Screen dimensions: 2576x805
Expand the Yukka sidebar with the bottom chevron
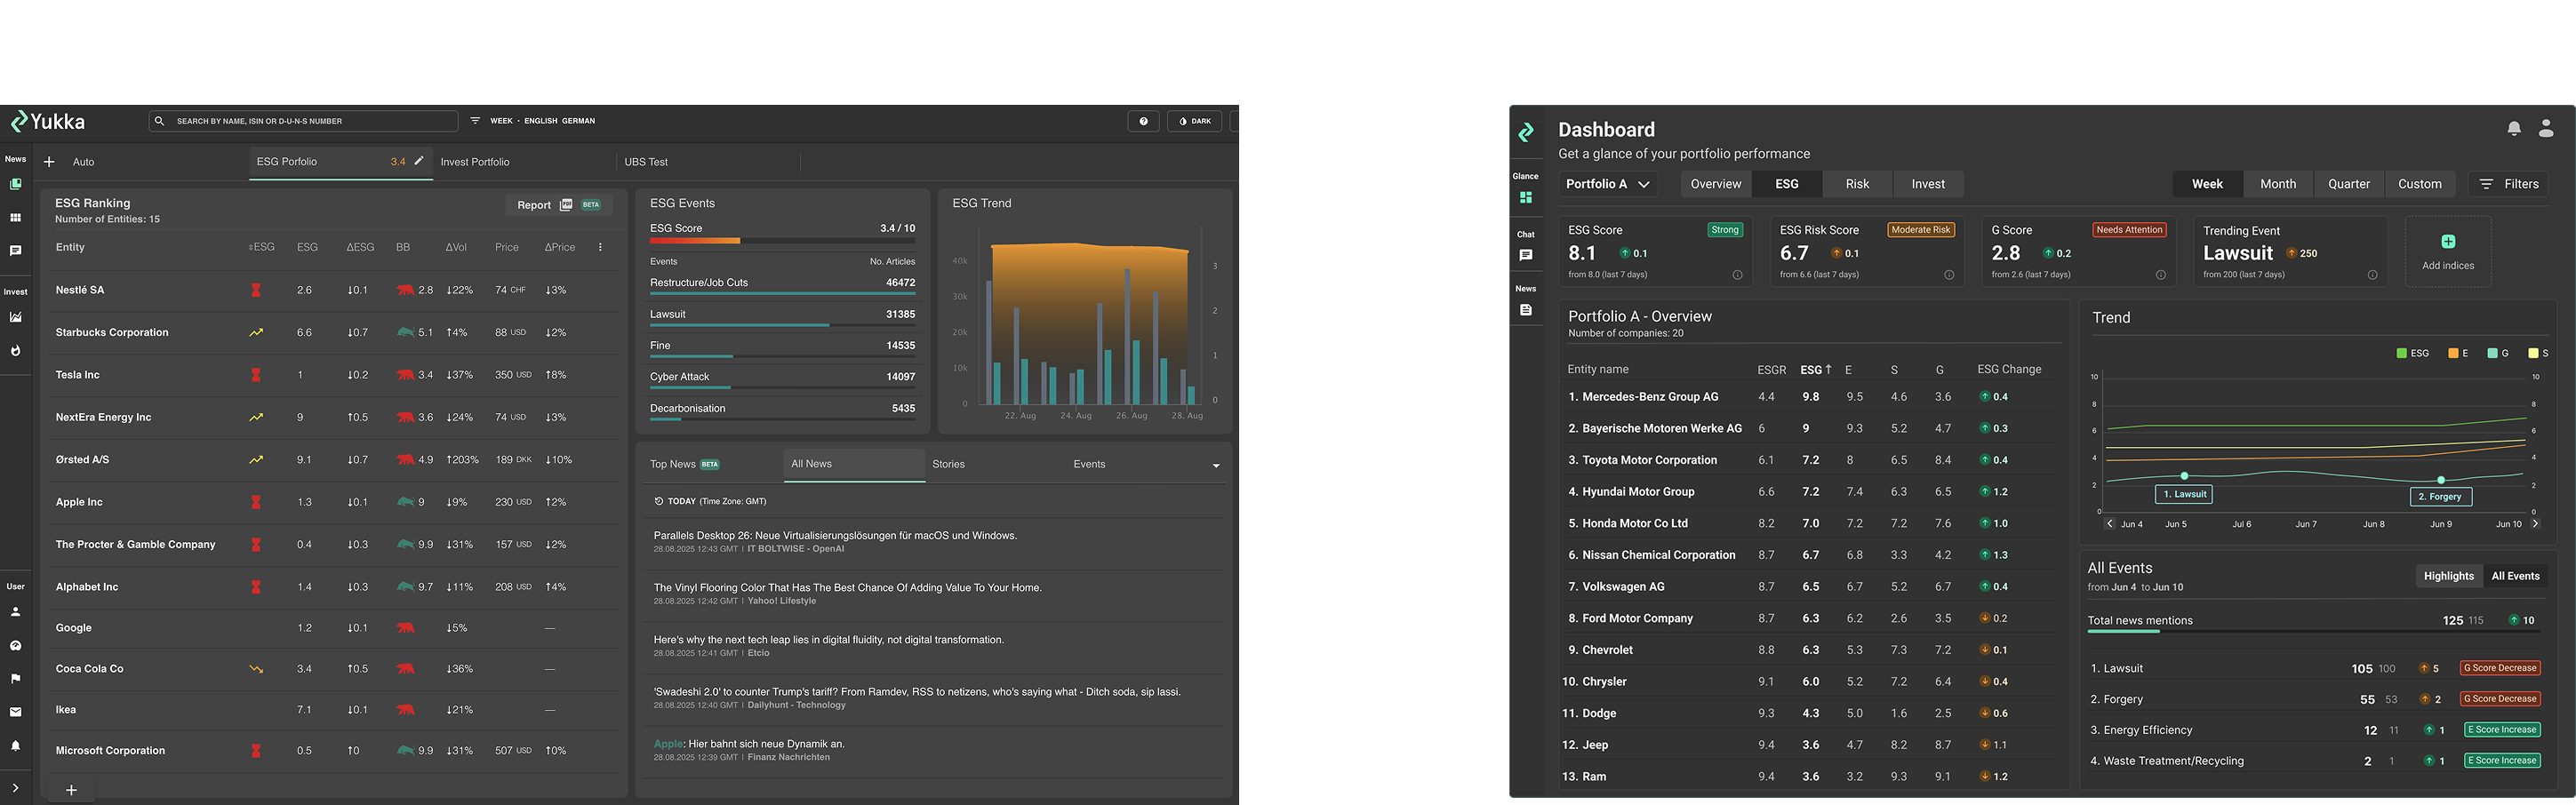(x=15, y=788)
